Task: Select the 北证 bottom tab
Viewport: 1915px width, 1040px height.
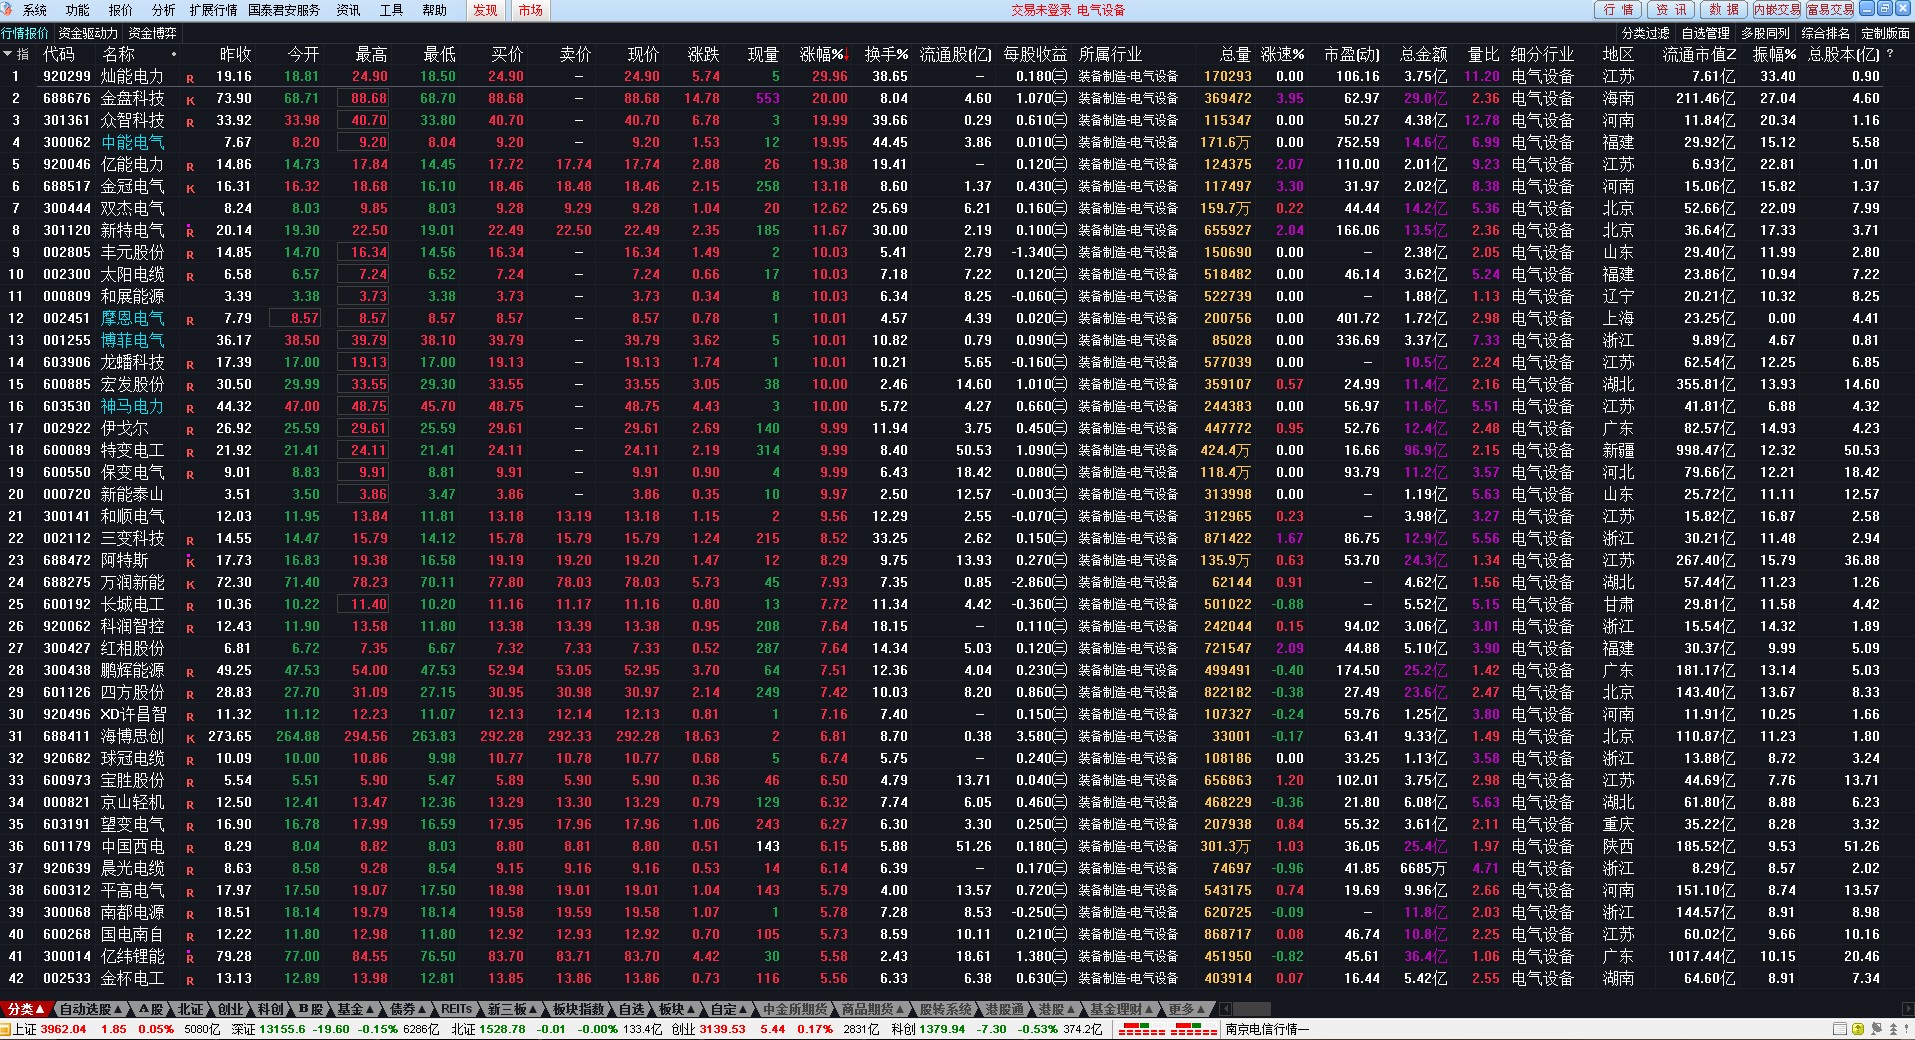Action: 191,1009
